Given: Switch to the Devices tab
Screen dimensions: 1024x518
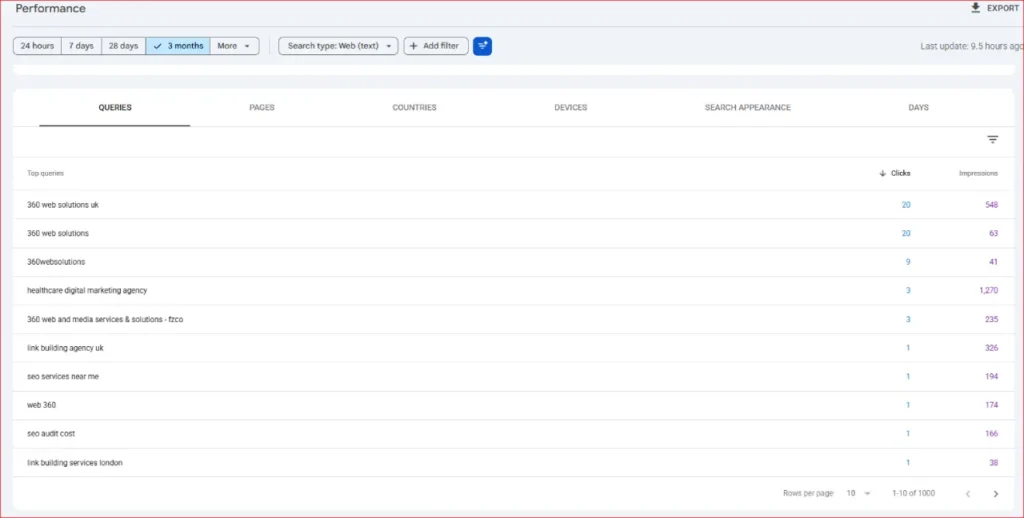Looking at the screenshot, I should [x=571, y=108].
